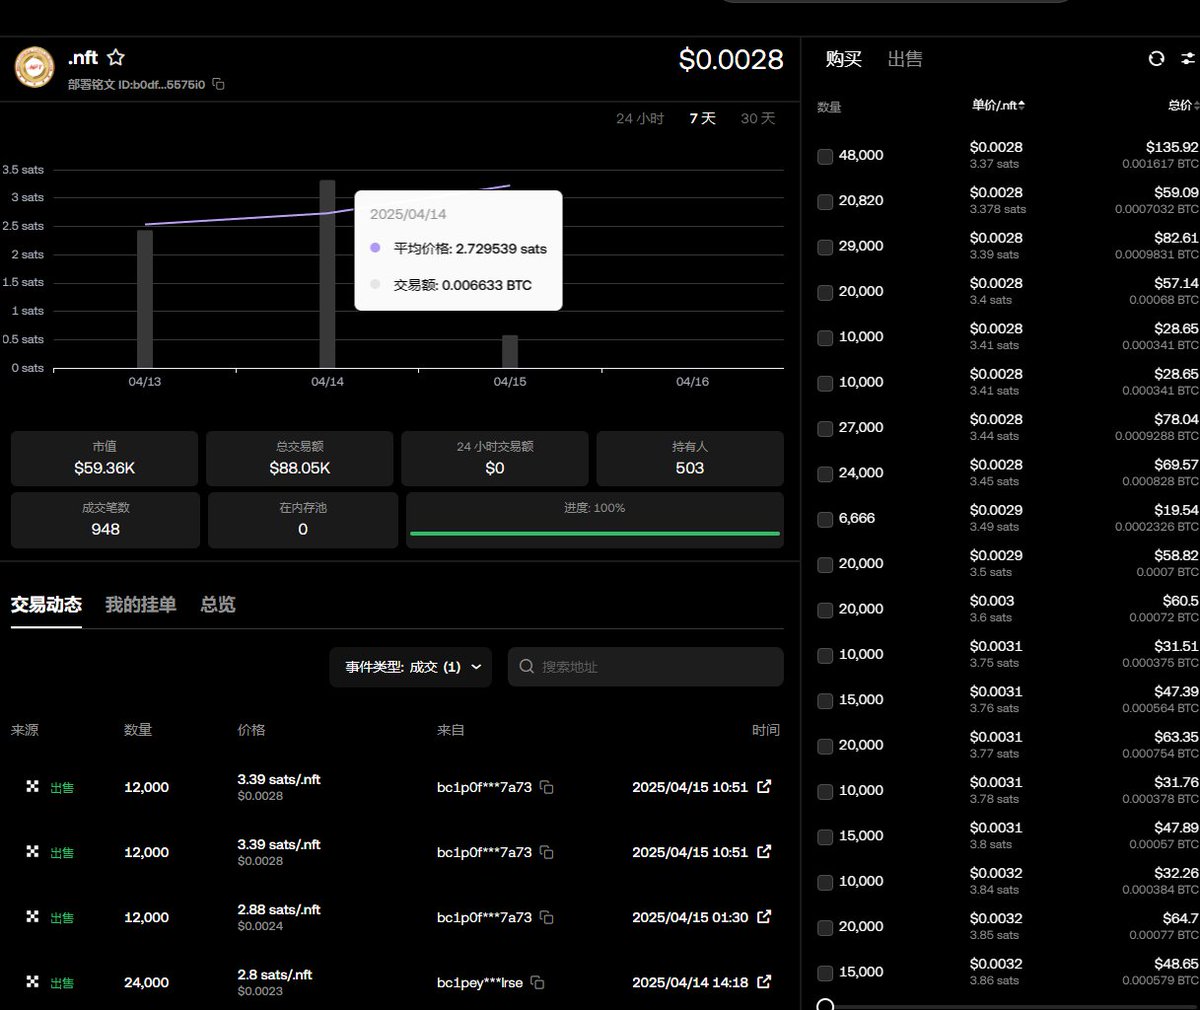Select the 7 天 chart range
The image size is (1200, 1010).
click(x=702, y=118)
